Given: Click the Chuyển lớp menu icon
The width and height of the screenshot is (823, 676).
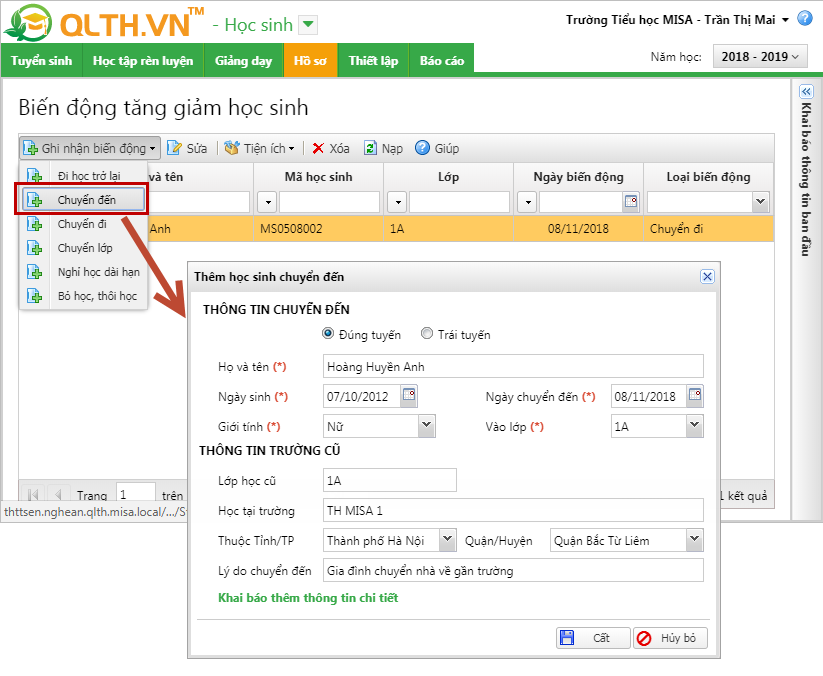Looking at the screenshot, I should point(34,248).
